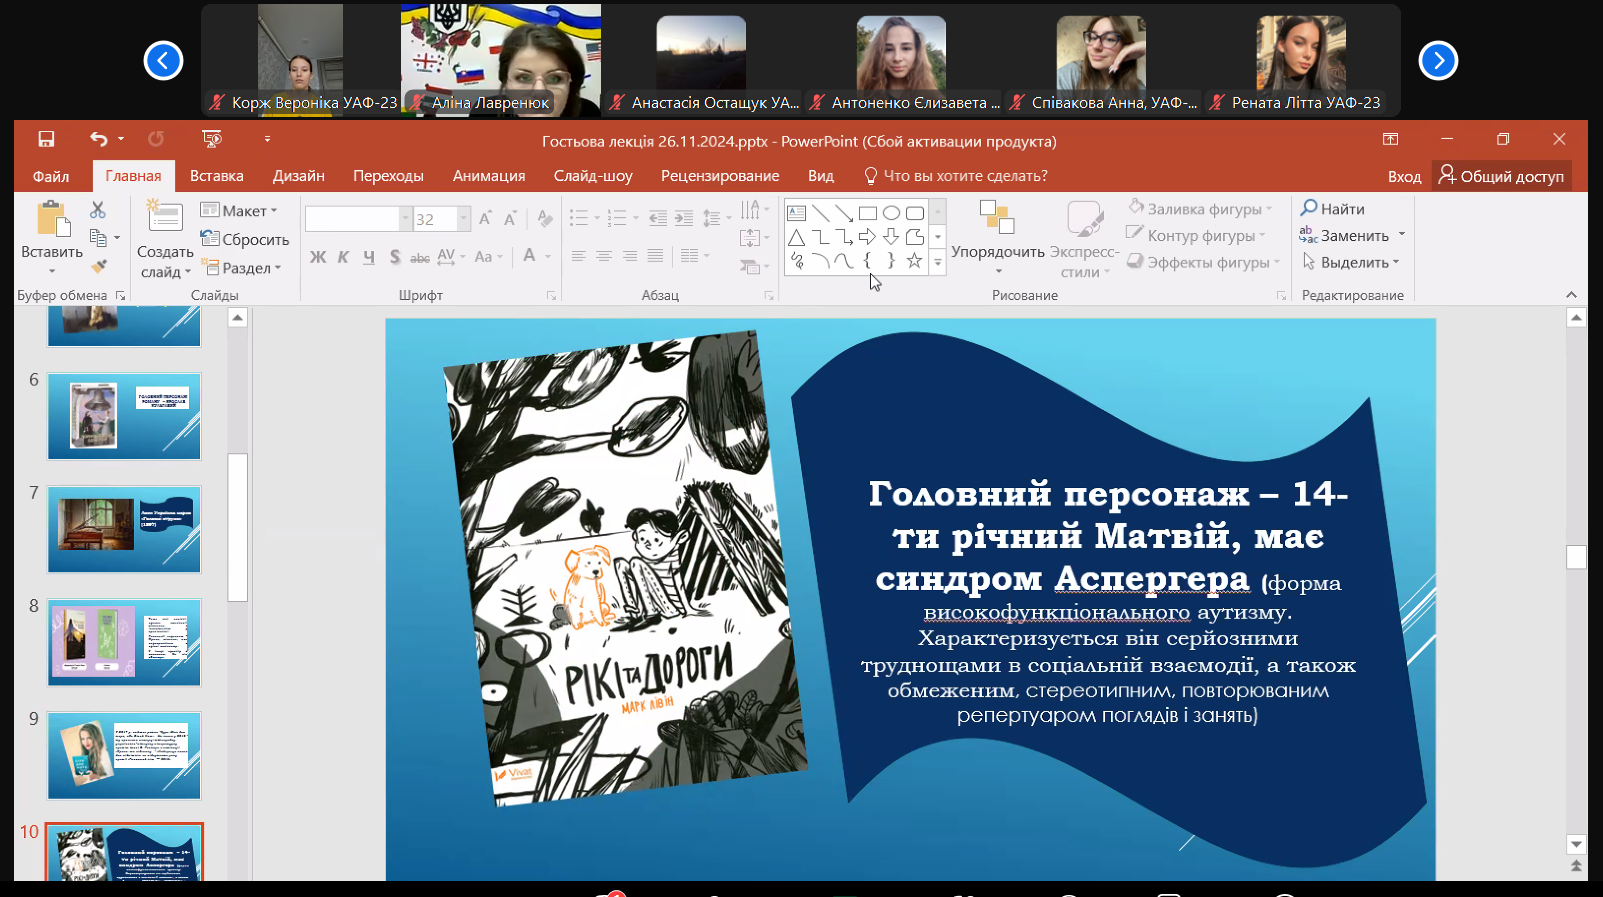
Task: Toggle strikethrough abc formatting
Action: (x=420, y=257)
